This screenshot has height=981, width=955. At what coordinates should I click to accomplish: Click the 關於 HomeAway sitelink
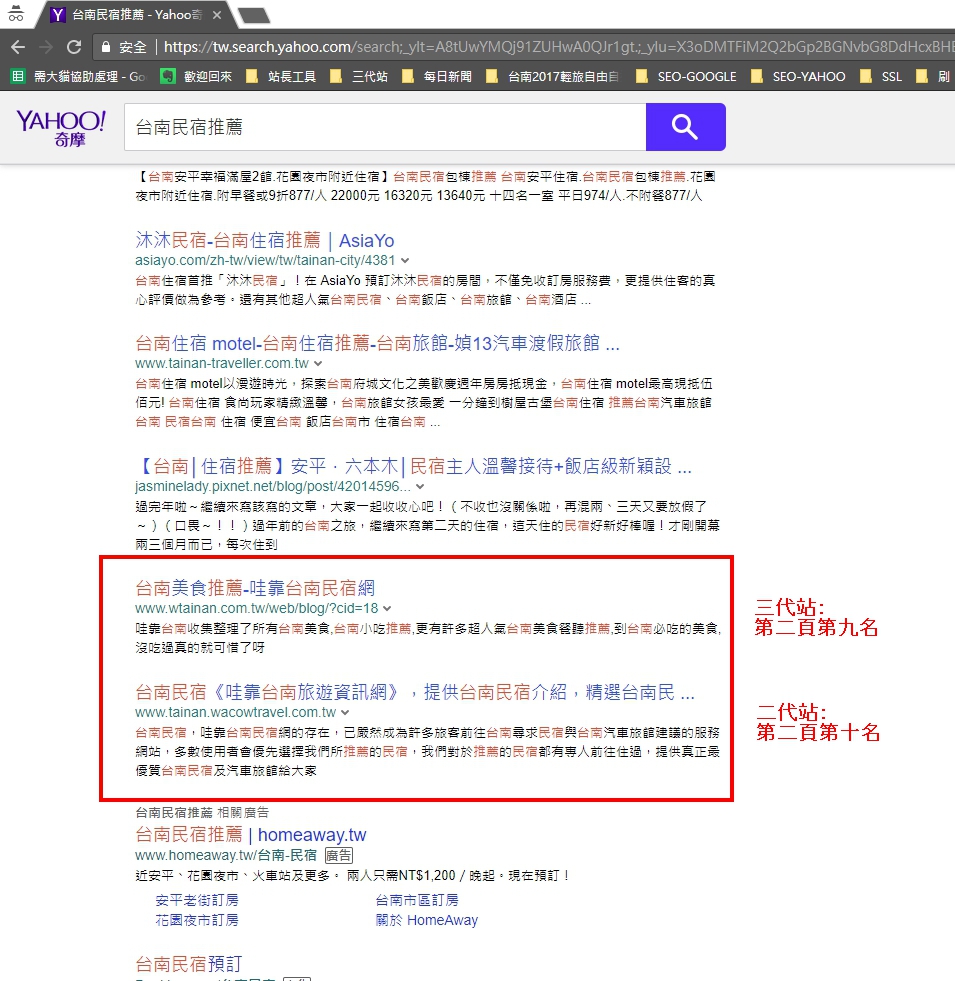click(427, 920)
